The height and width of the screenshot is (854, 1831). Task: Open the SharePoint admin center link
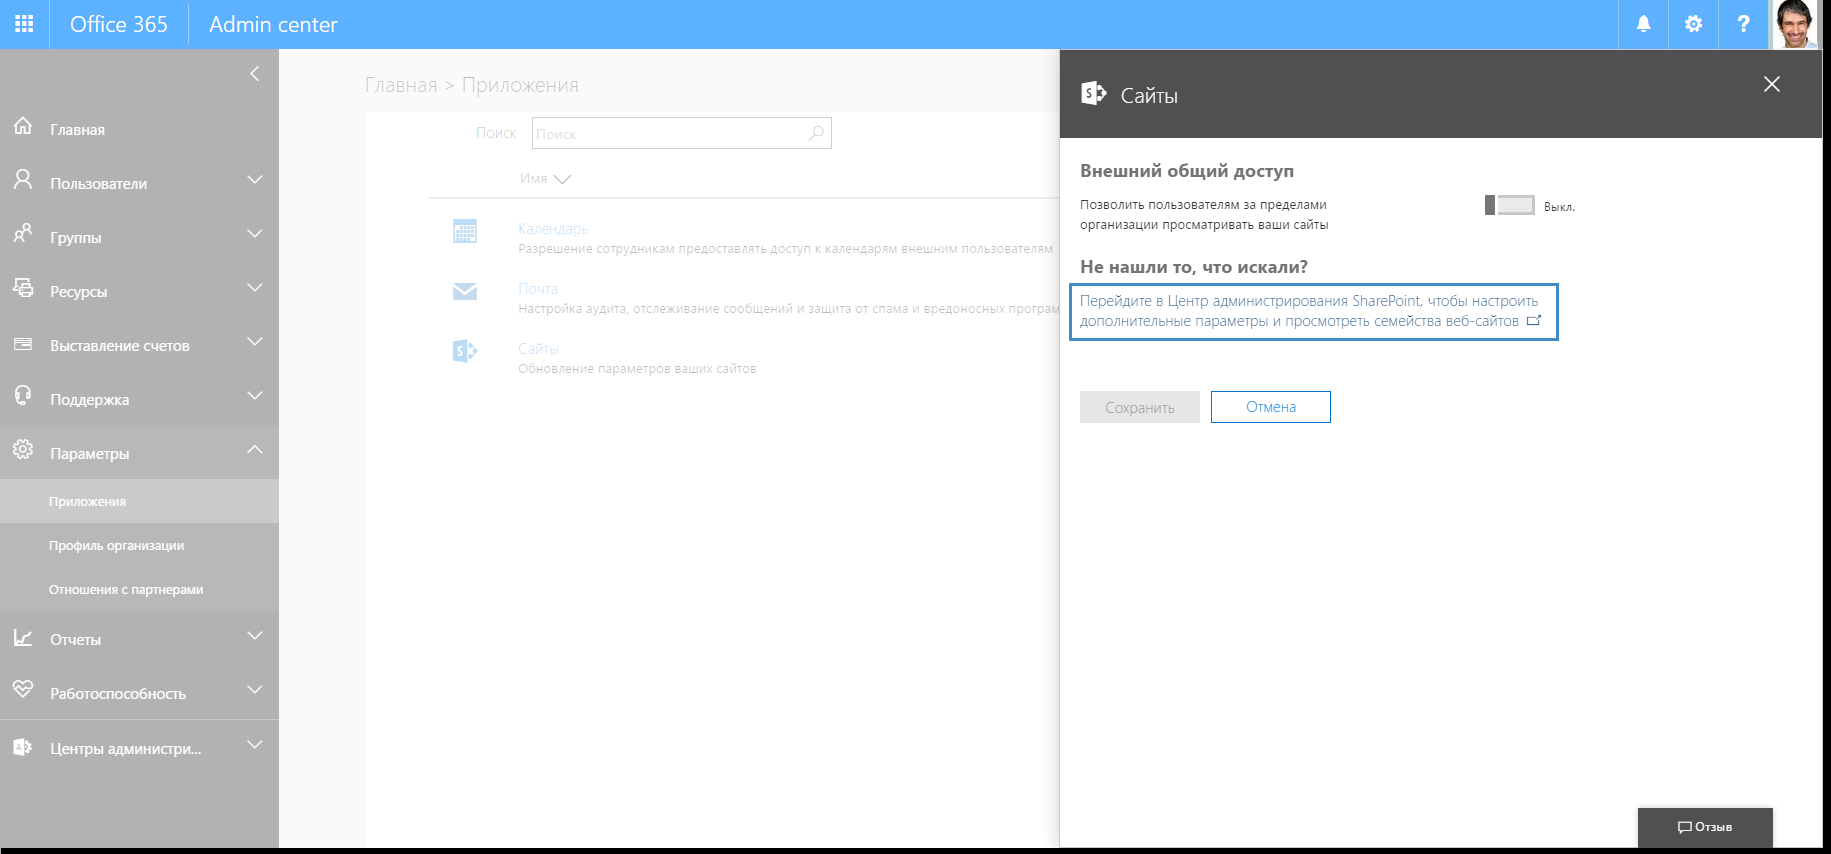pos(1309,311)
